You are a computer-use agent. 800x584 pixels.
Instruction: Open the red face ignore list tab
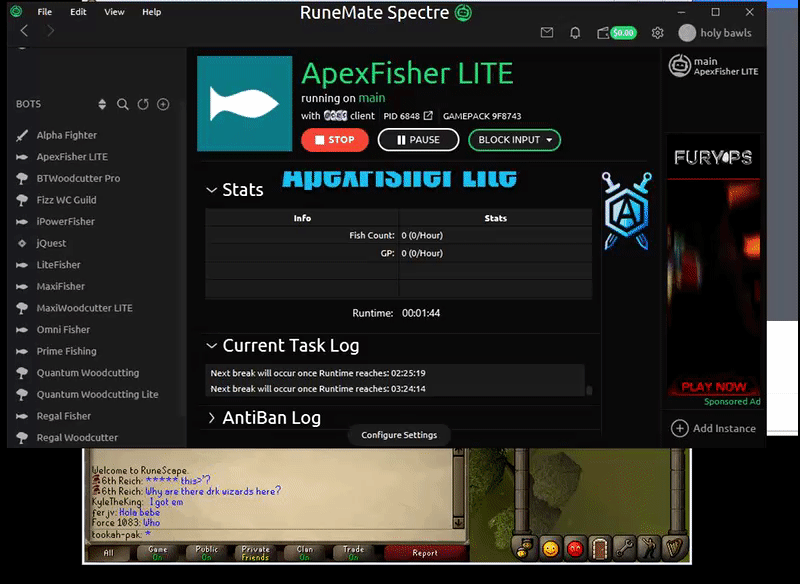(575, 549)
